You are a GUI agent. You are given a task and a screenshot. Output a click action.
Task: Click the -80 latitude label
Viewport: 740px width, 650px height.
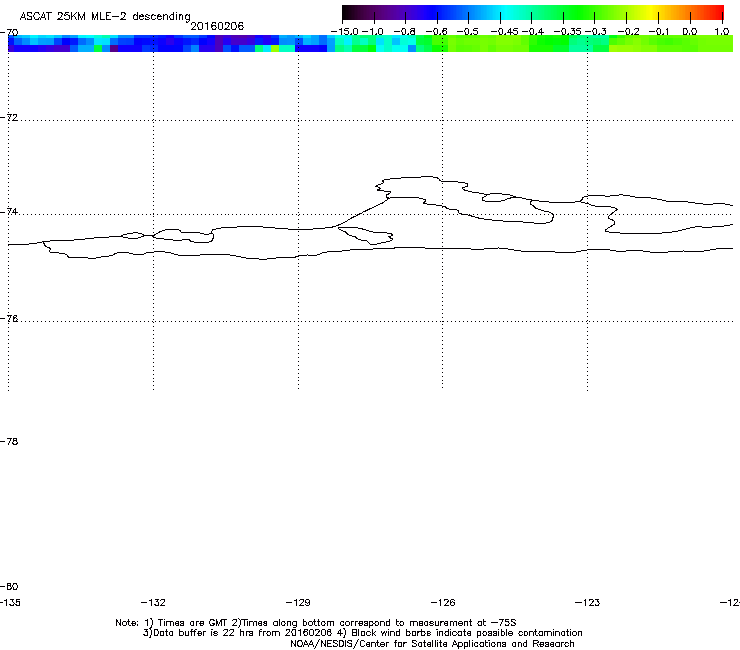pos(9,586)
